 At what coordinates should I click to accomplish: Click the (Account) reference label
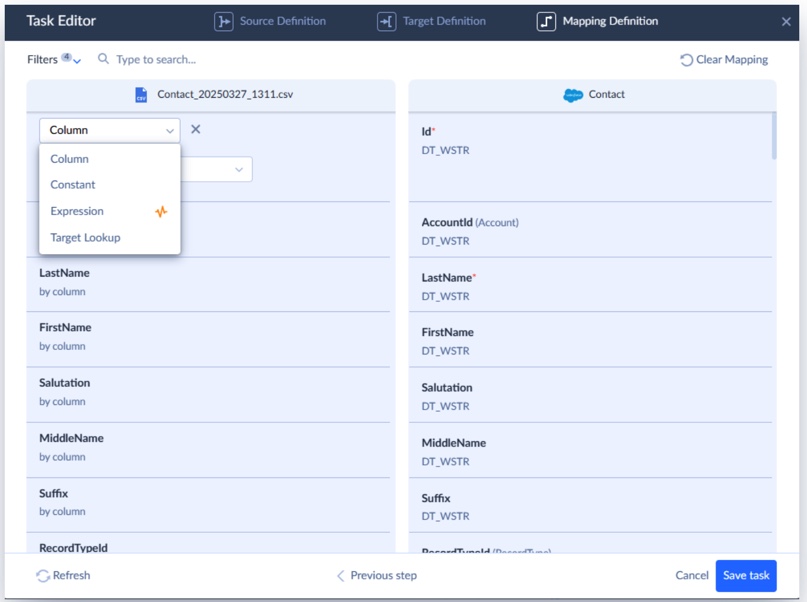[x=497, y=222]
